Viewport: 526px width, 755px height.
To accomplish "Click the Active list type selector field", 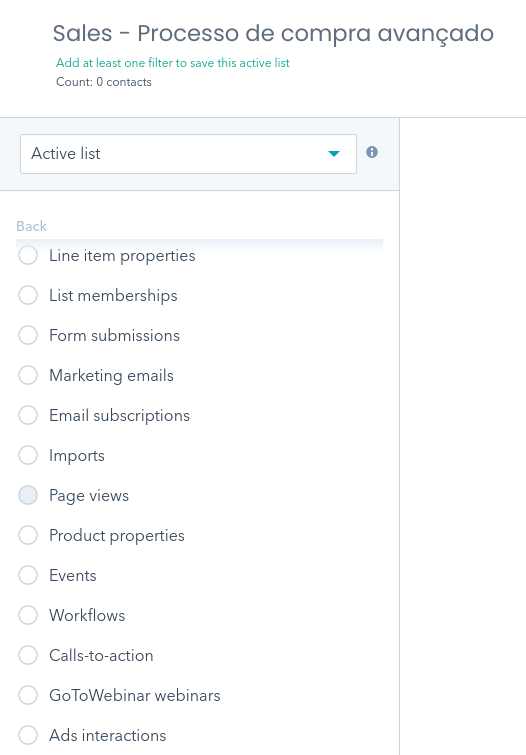I will [188, 154].
